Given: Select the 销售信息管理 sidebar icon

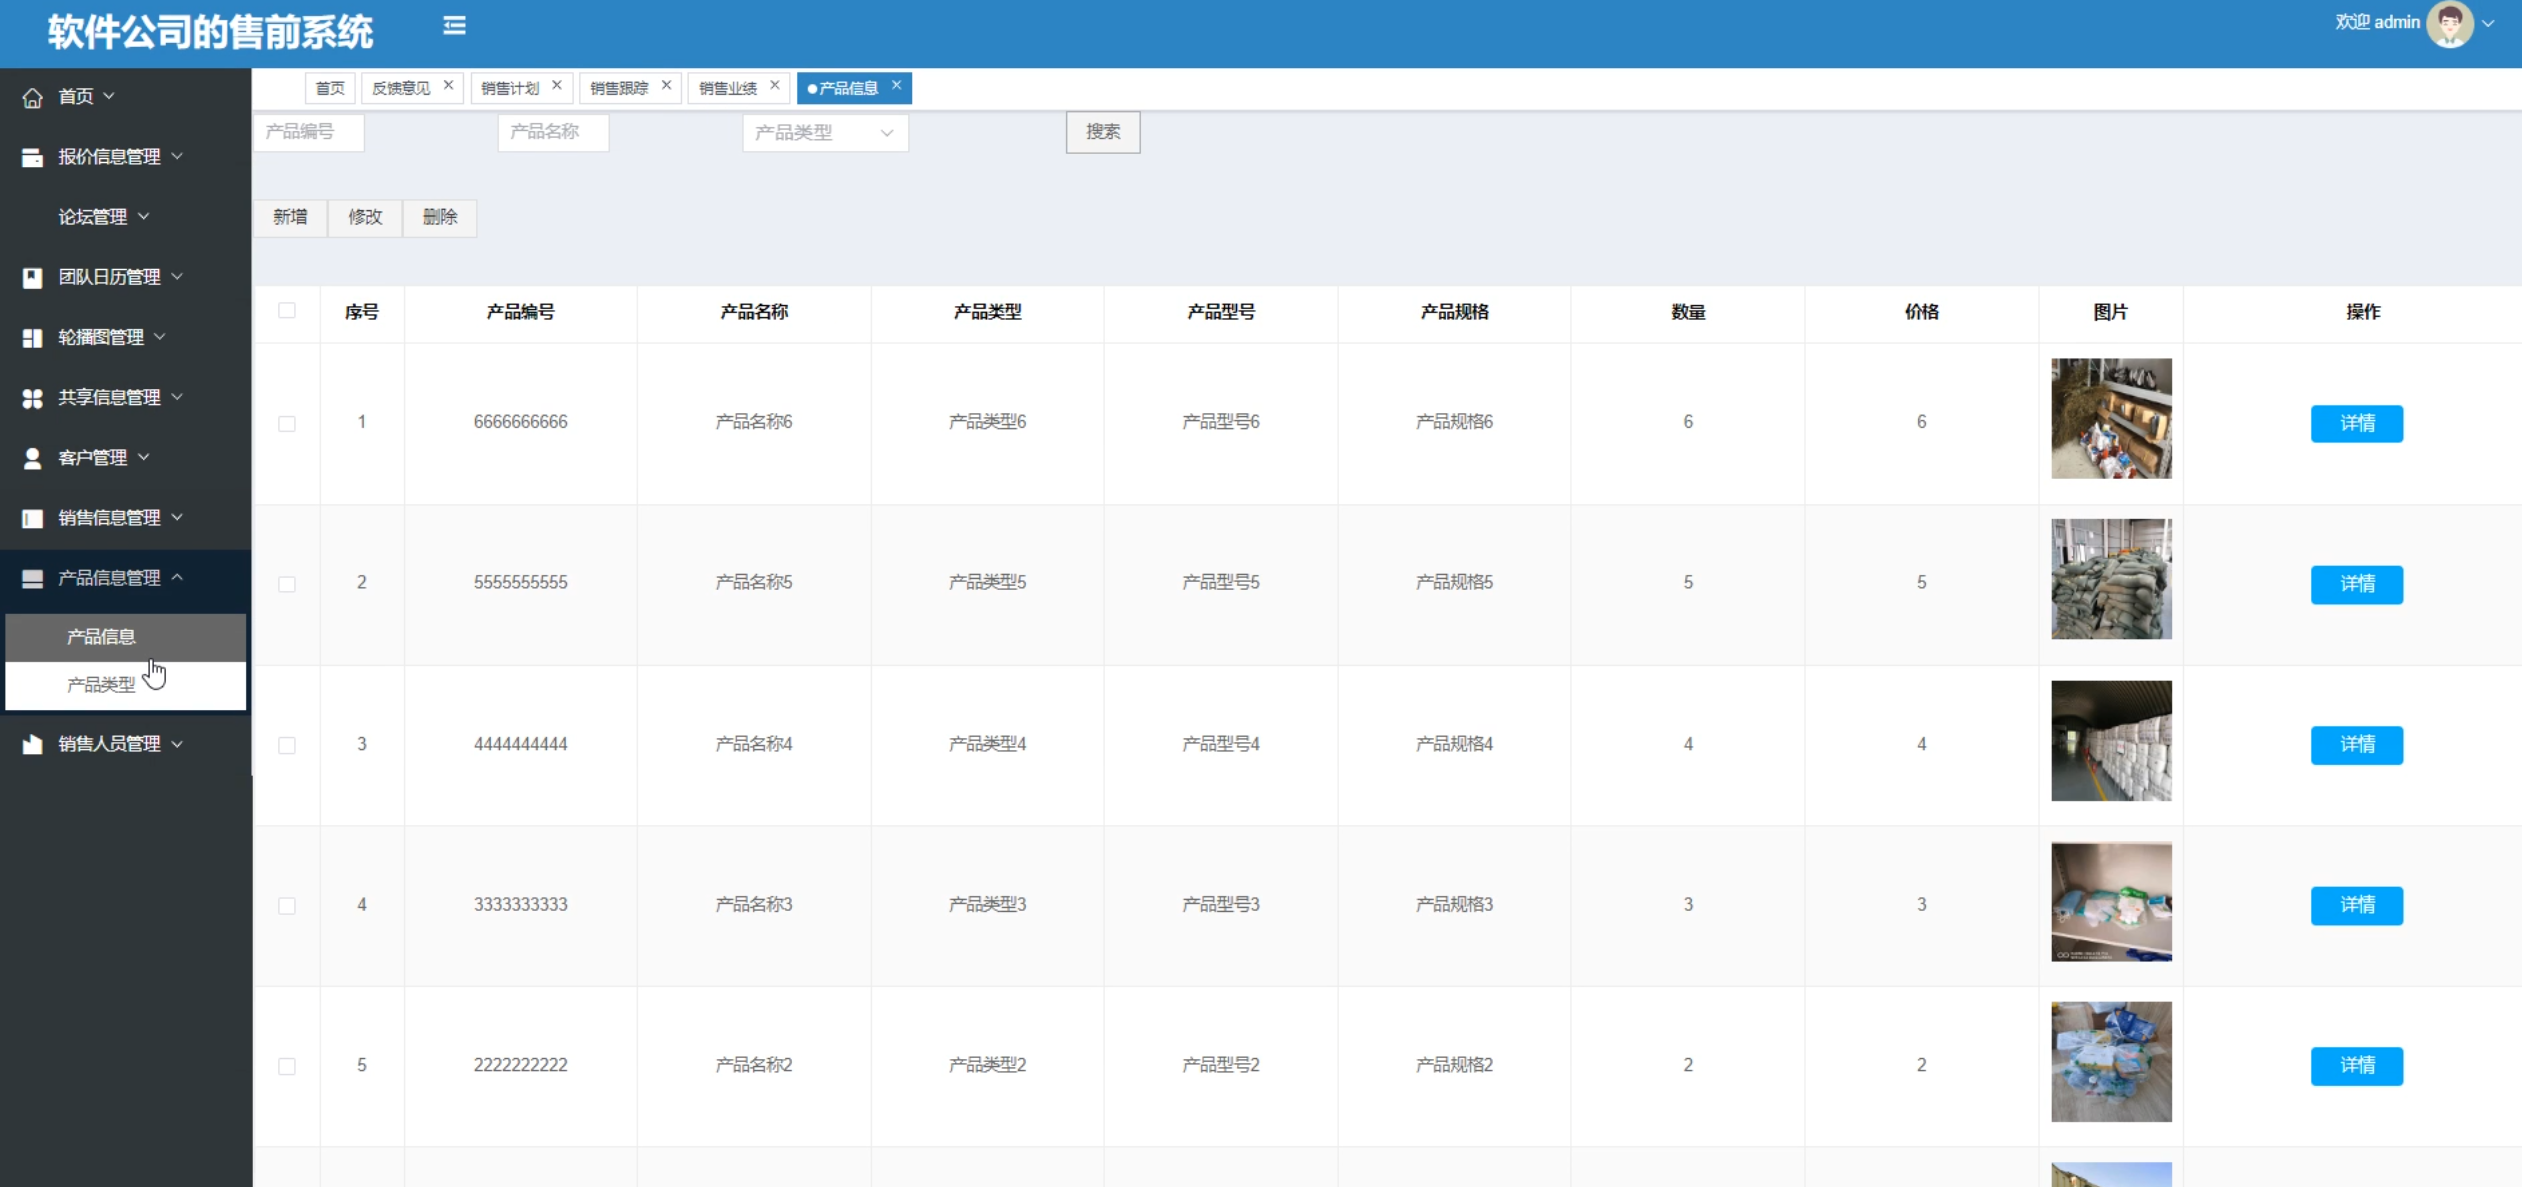Looking at the screenshot, I should 32,518.
